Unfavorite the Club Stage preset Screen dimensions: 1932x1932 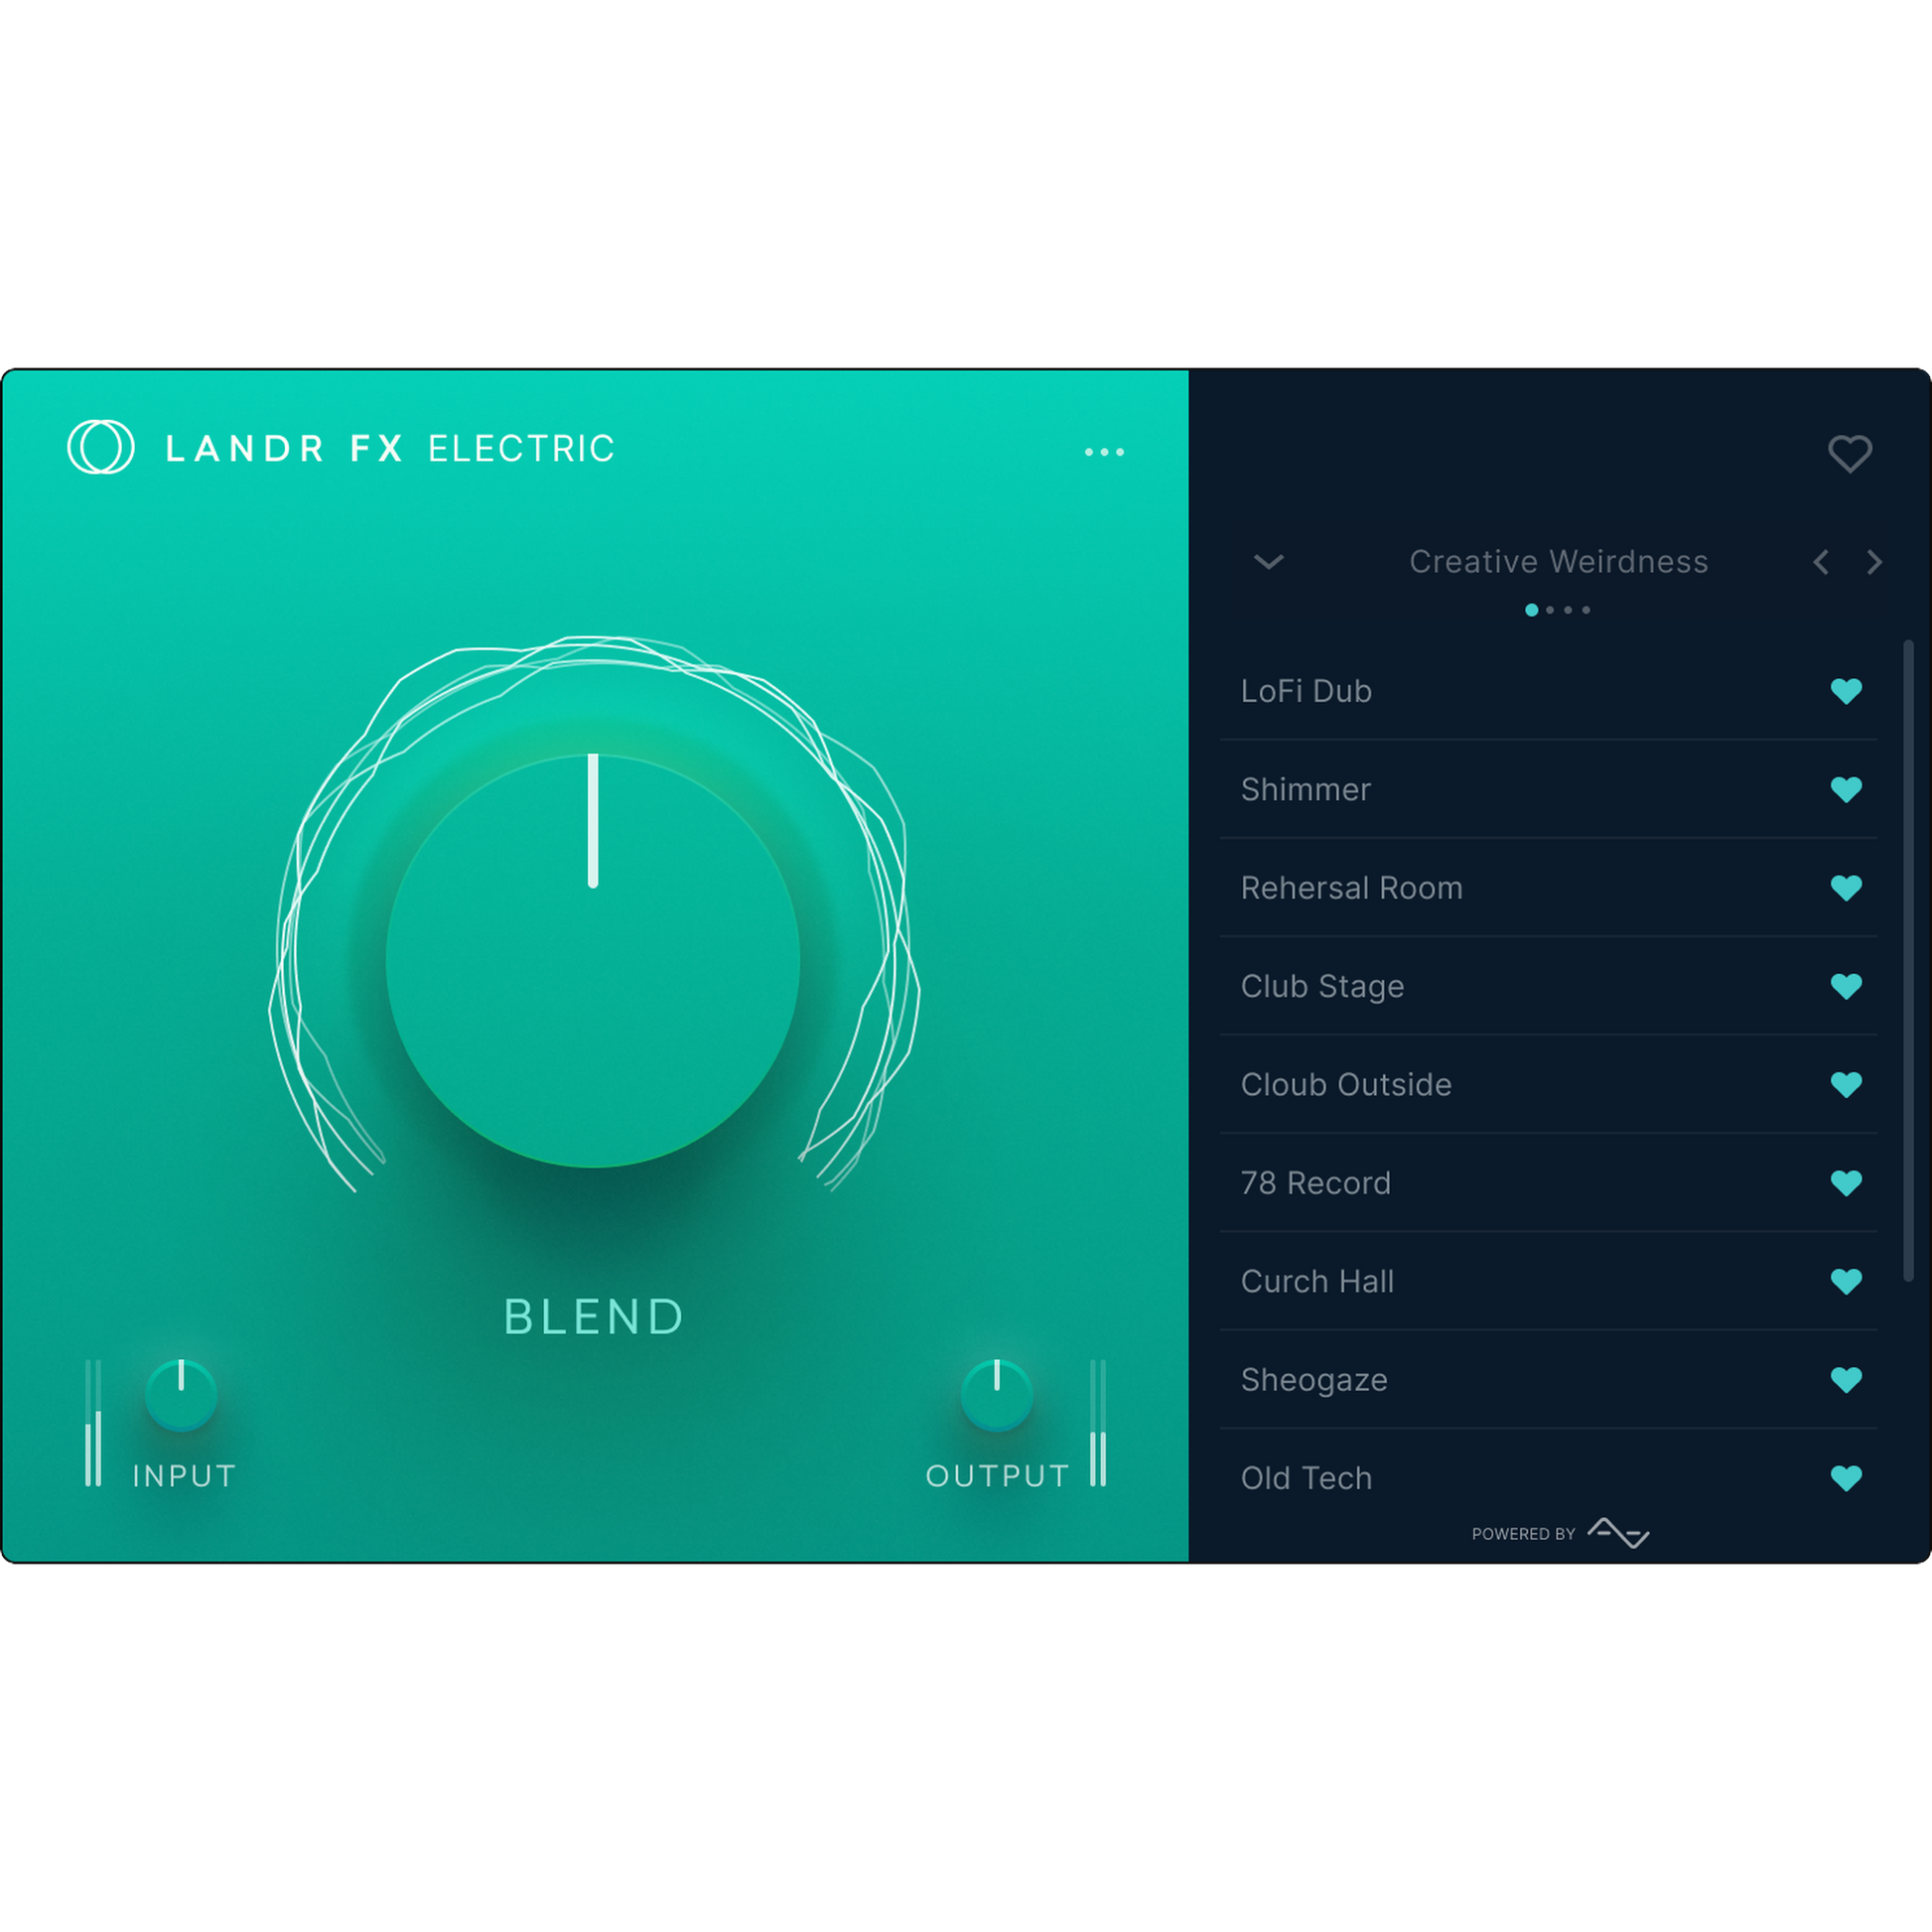1847,986
